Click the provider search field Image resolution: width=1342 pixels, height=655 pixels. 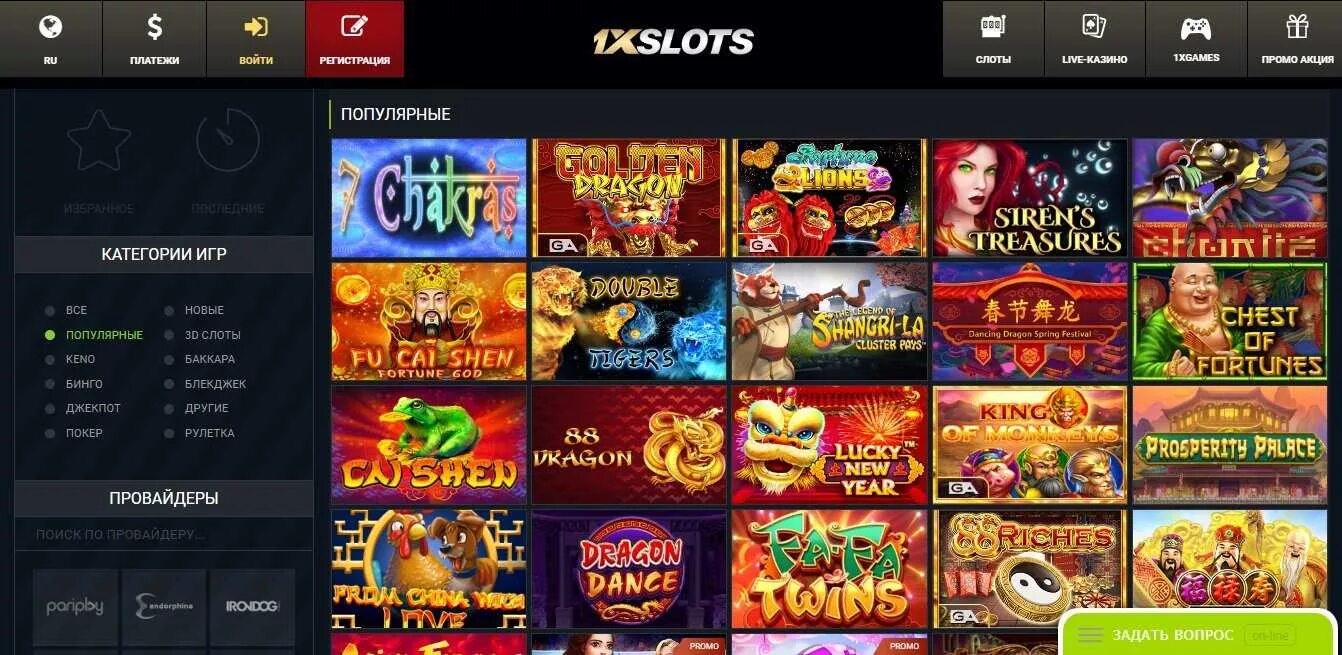point(164,534)
